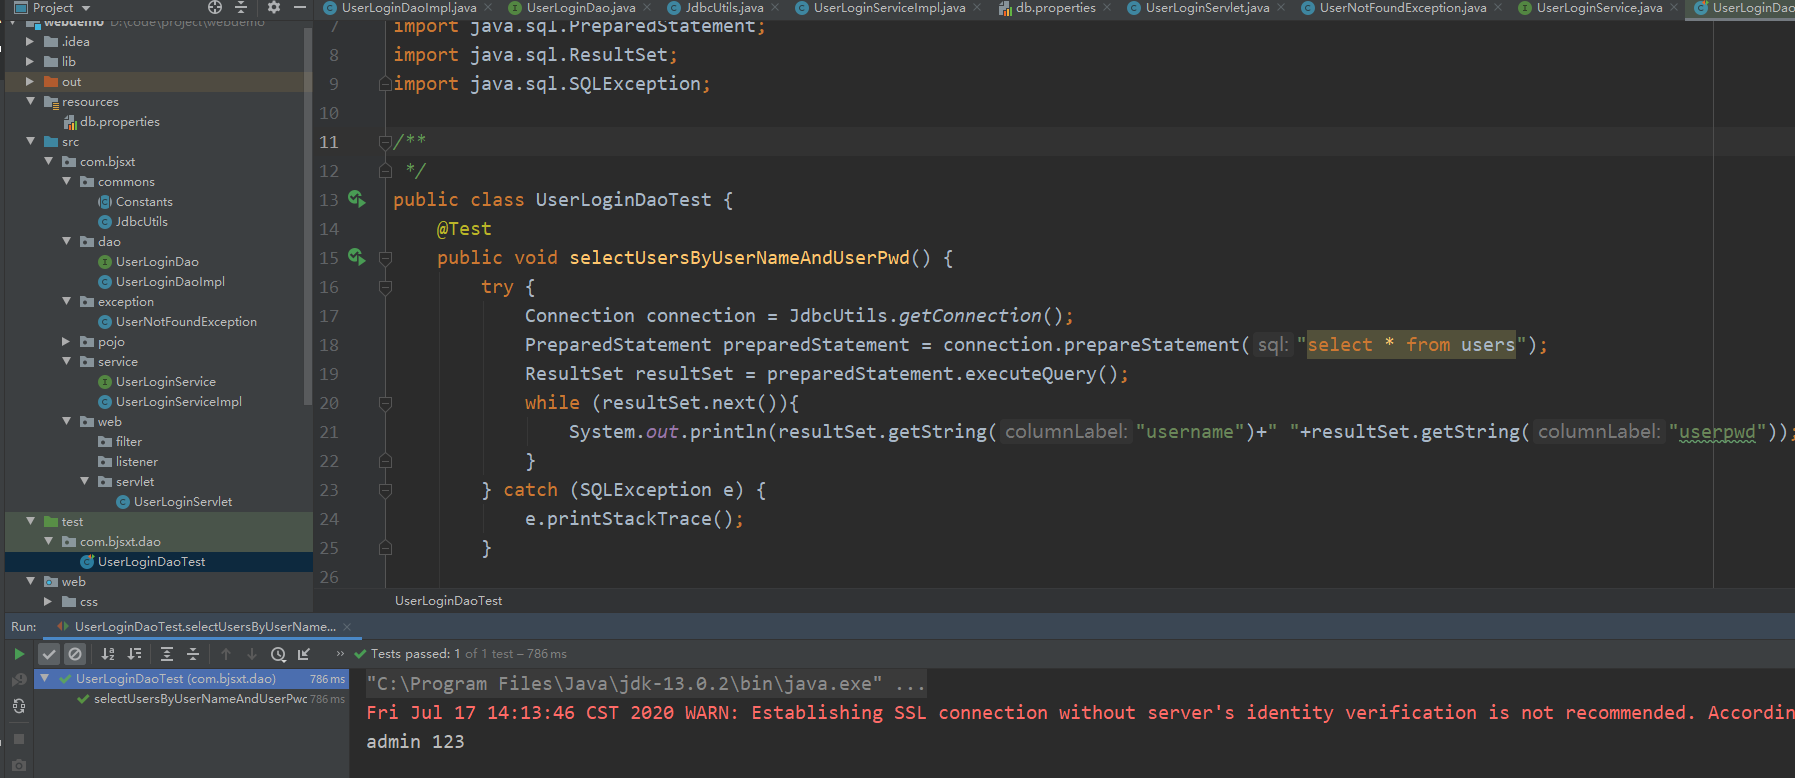Image resolution: width=1795 pixels, height=778 pixels.
Task: Collapse UserLoginDaoTest node in test results
Action: coord(44,678)
